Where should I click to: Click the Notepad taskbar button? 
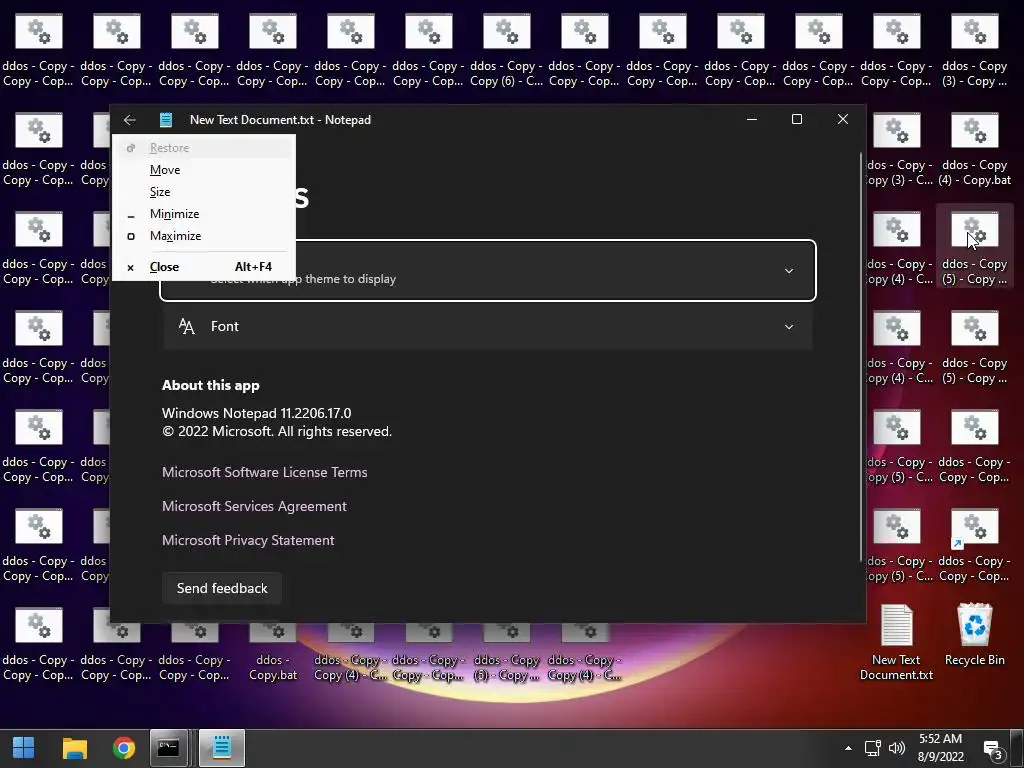222,748
